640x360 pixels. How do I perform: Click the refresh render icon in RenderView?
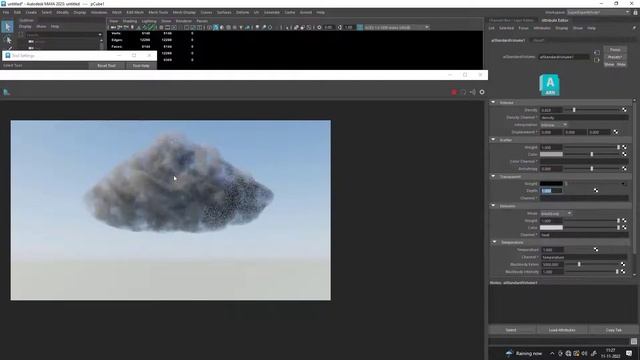463,92
